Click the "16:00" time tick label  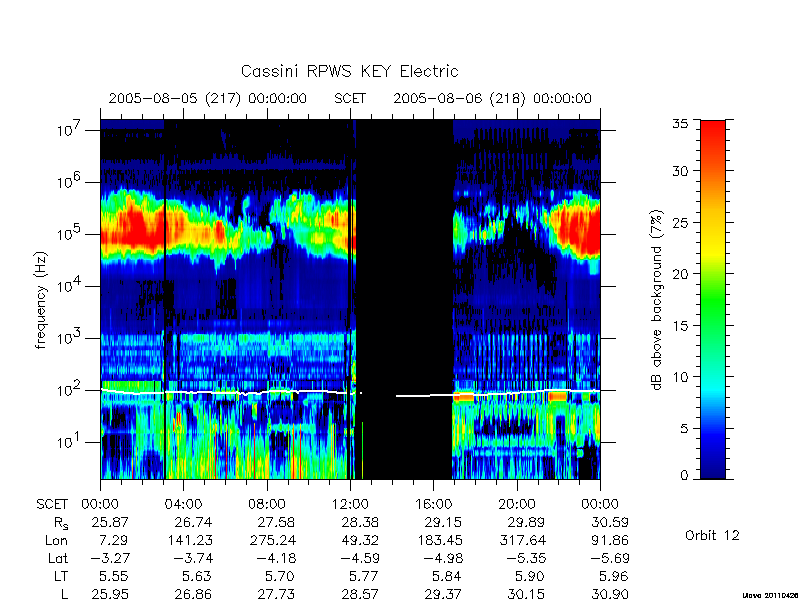433,504
